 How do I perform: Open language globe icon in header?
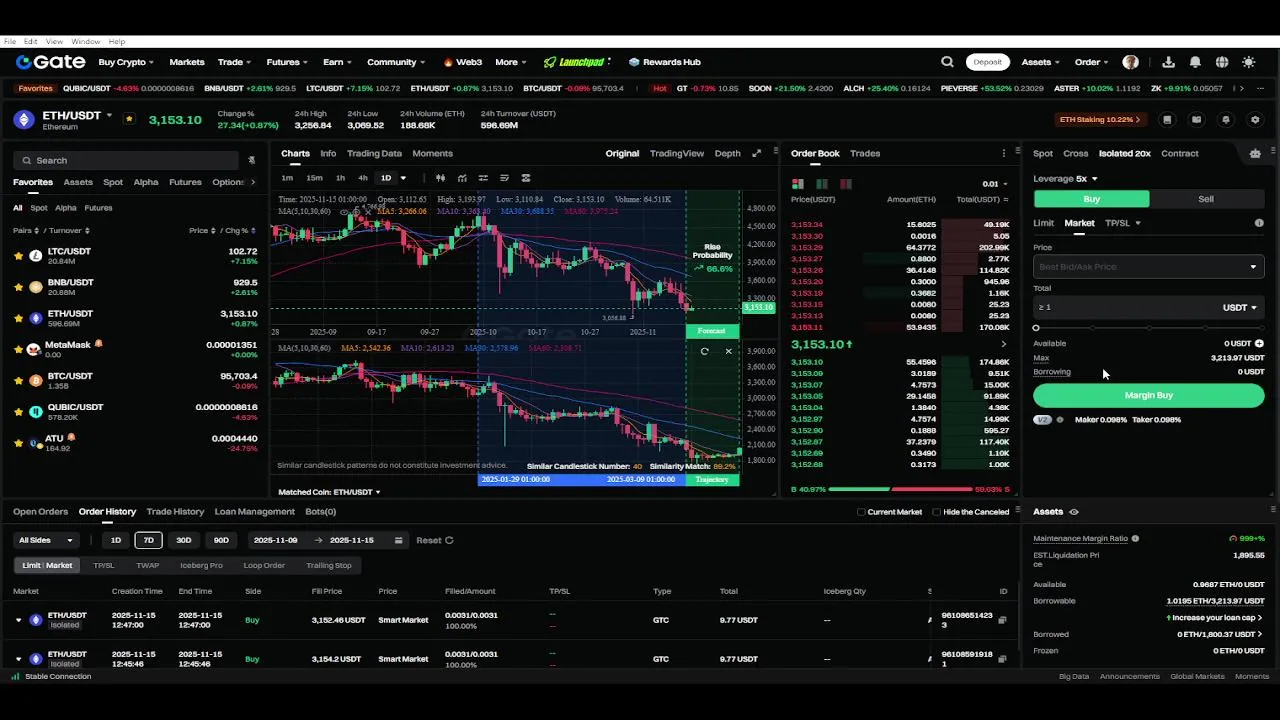point(1222,62)
